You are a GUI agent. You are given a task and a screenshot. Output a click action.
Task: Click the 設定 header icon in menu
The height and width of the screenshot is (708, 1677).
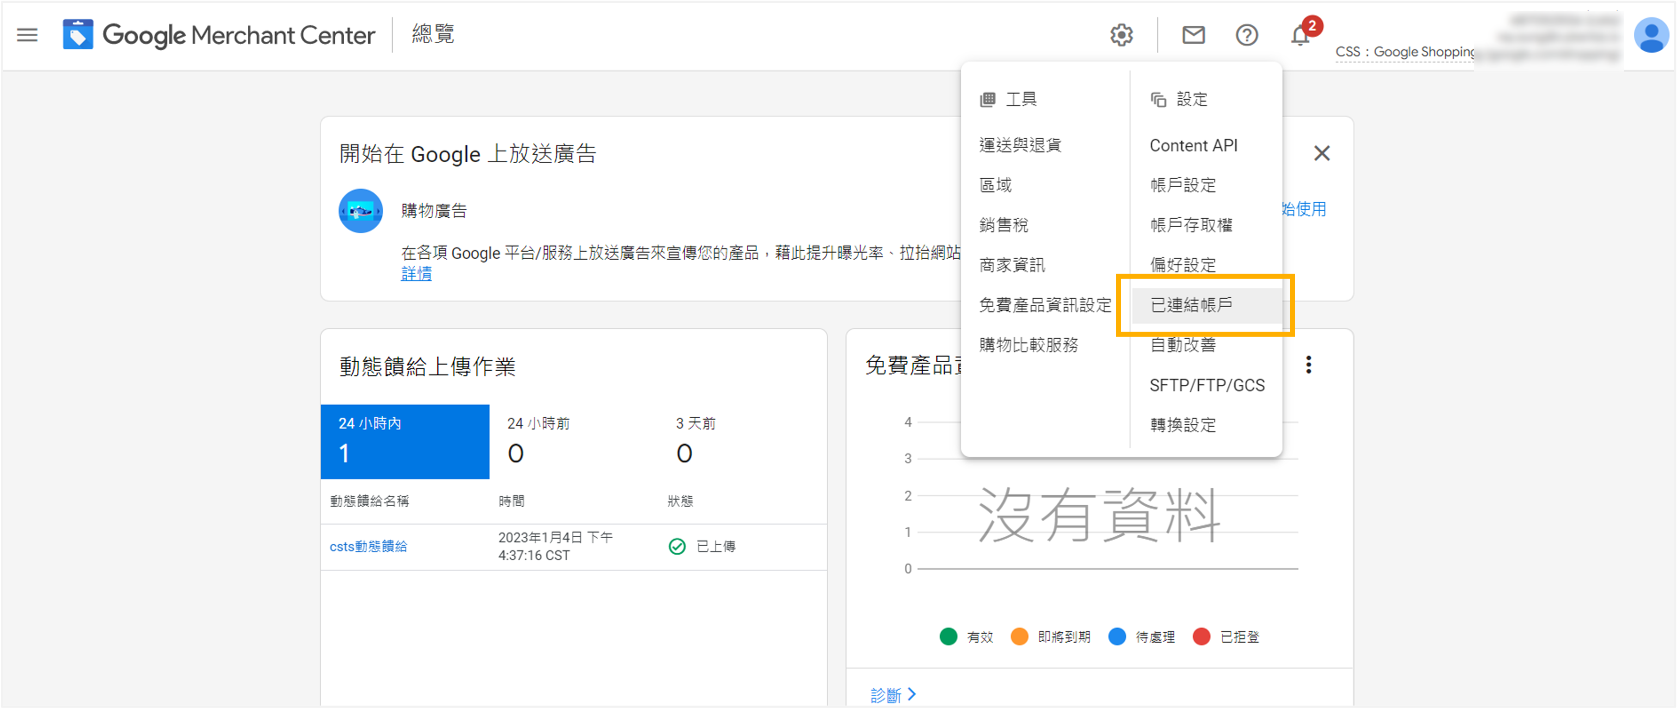(x=1159, y=99)
